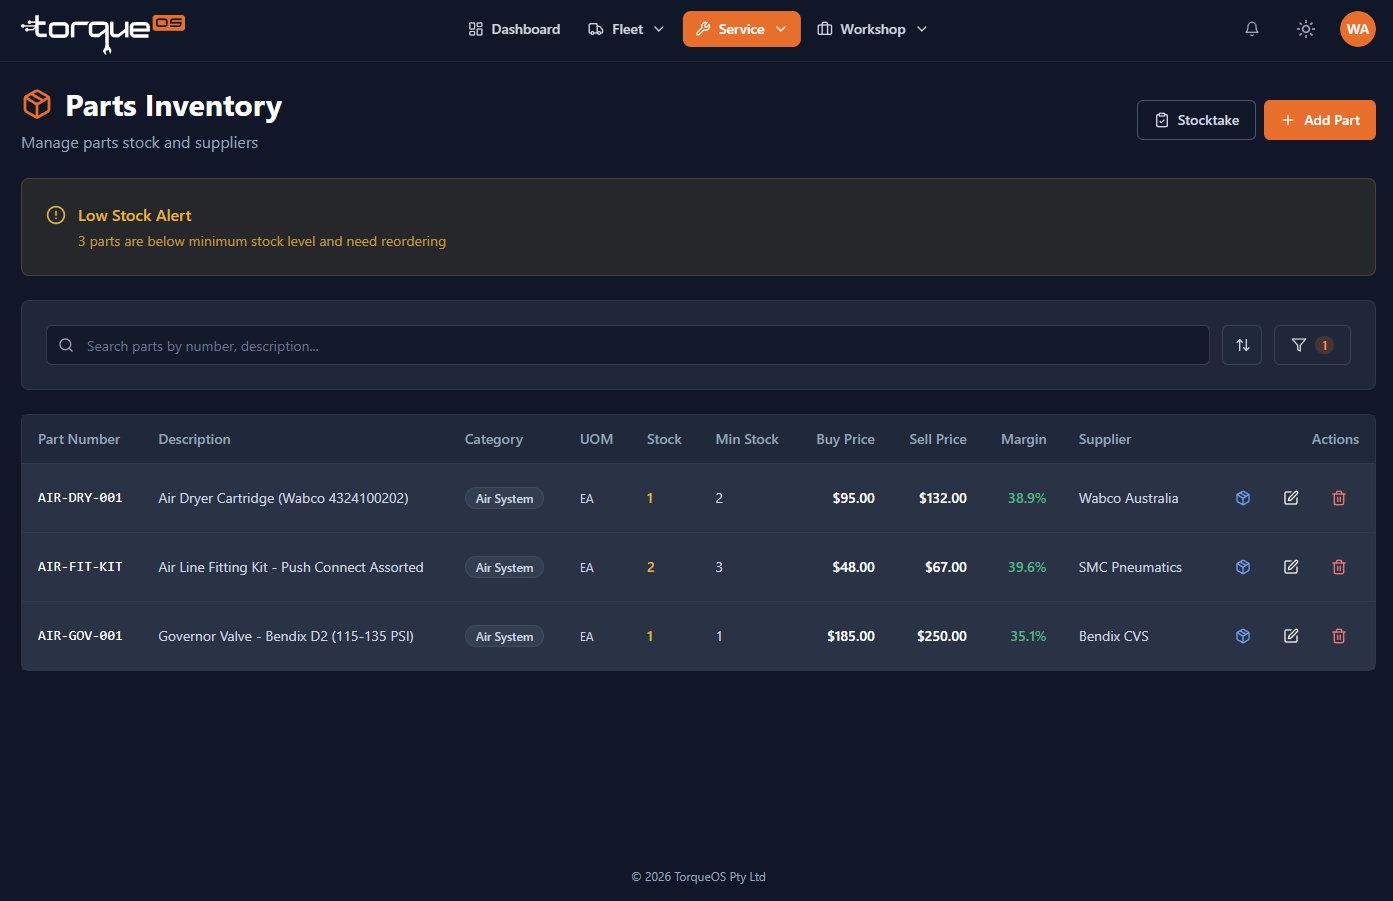Screen dimensions: 1393x901
Task: Sort by UOM column header
Action: pos(596,439)
